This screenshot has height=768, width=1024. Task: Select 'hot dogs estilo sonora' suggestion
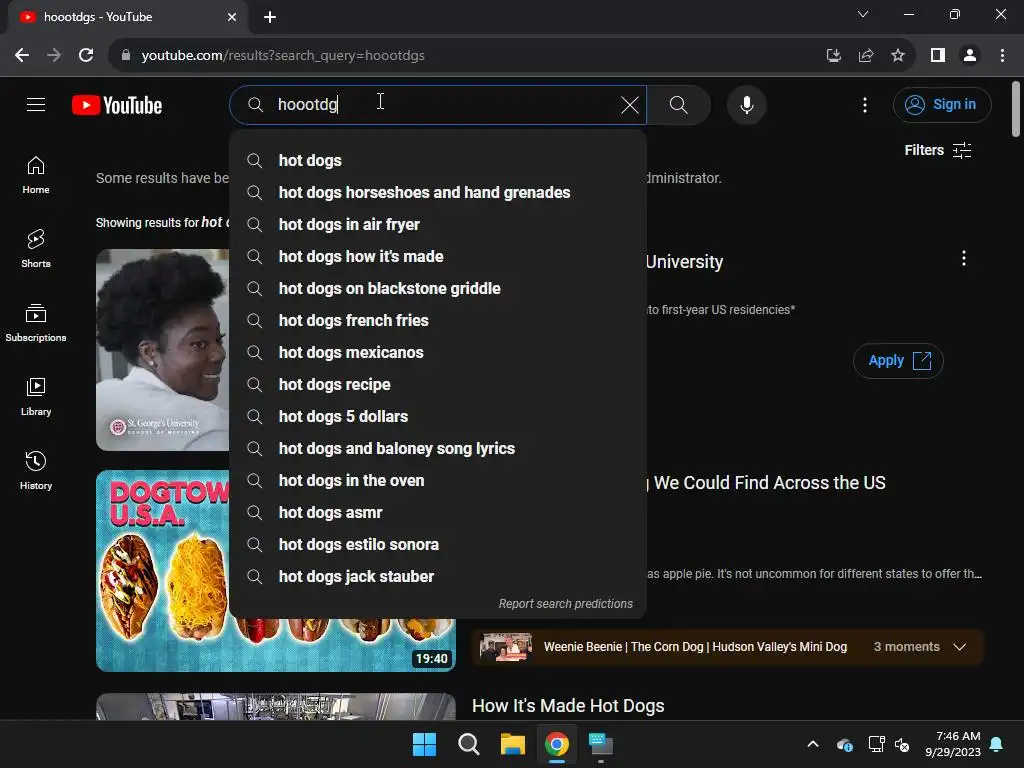pos(438,545)
